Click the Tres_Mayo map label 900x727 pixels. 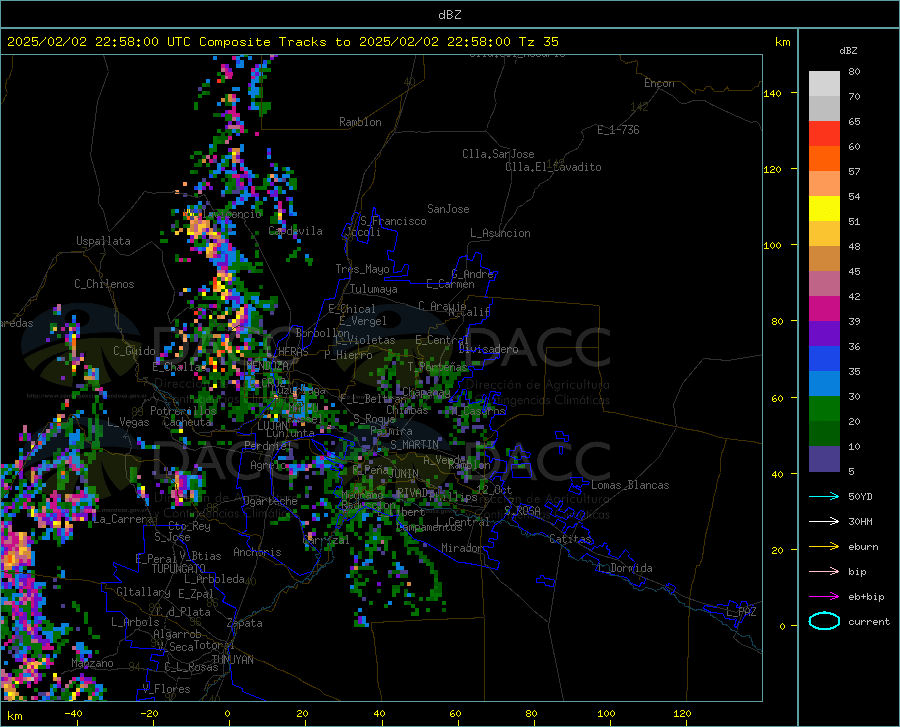[362, 269]
